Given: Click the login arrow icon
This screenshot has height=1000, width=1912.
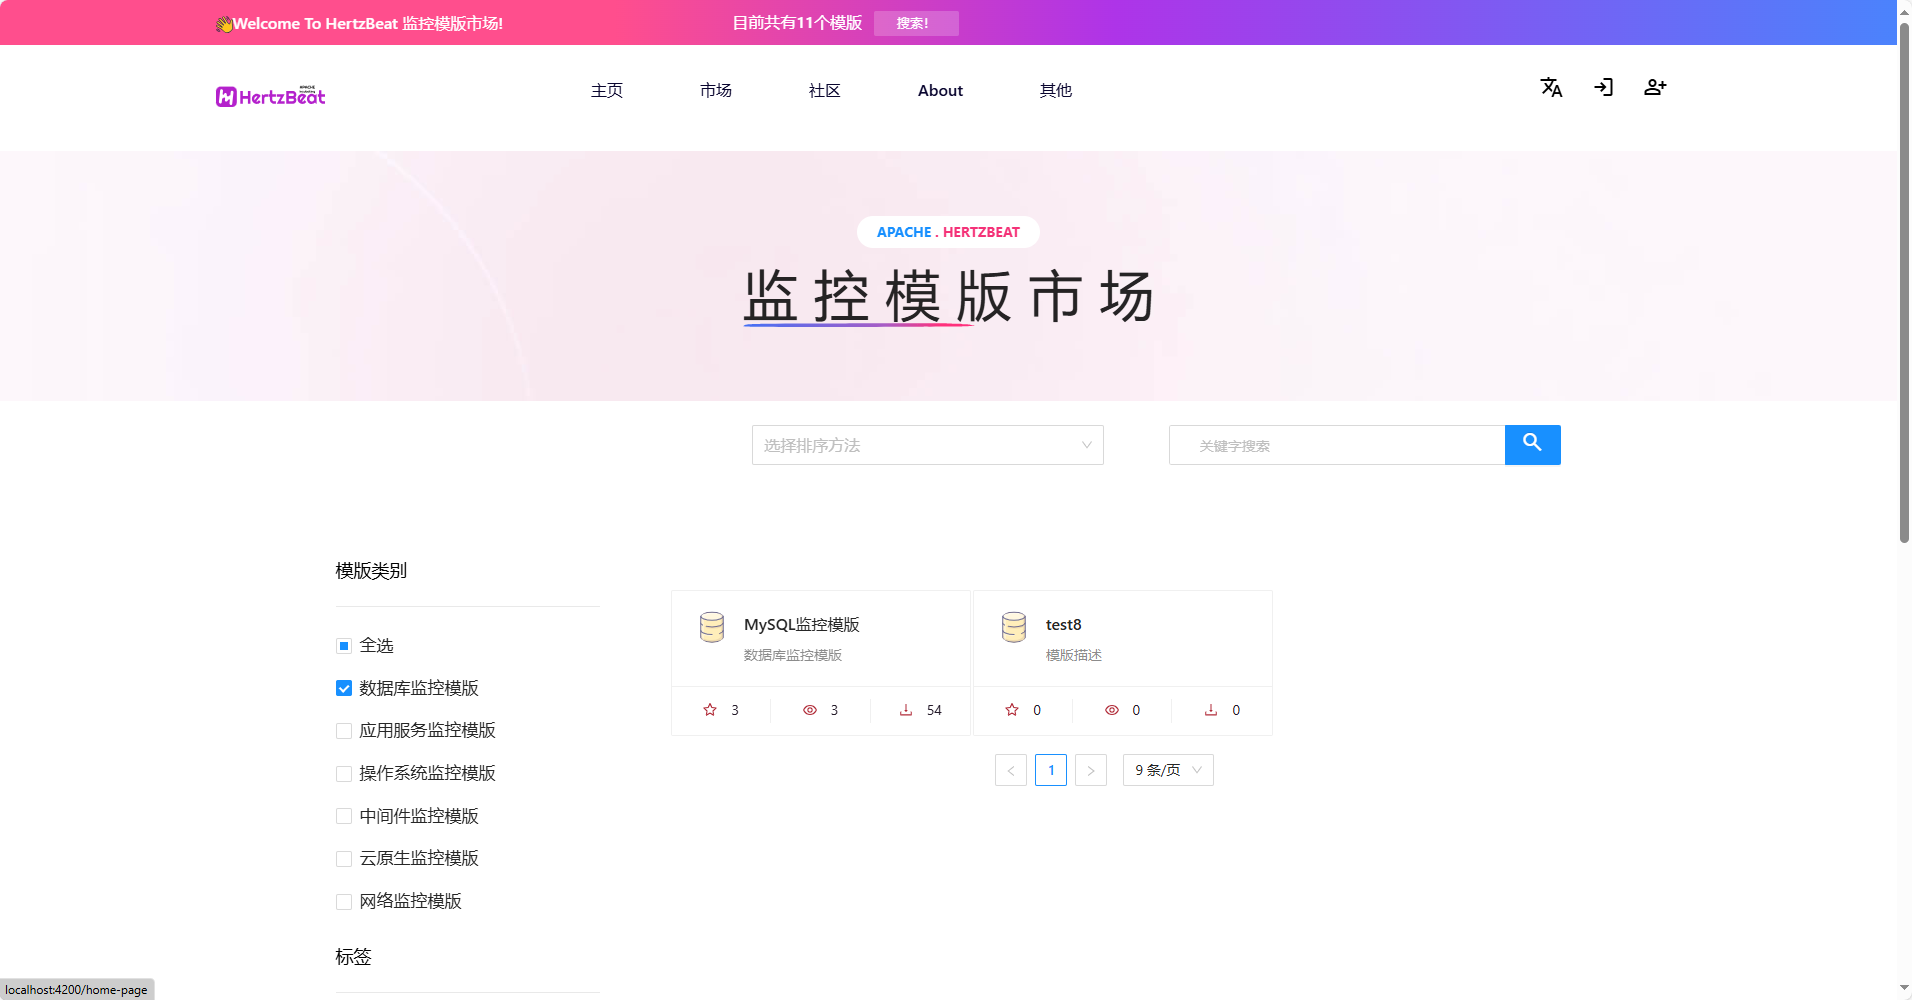Looking at the screenshot, I should coord(1603,88).
